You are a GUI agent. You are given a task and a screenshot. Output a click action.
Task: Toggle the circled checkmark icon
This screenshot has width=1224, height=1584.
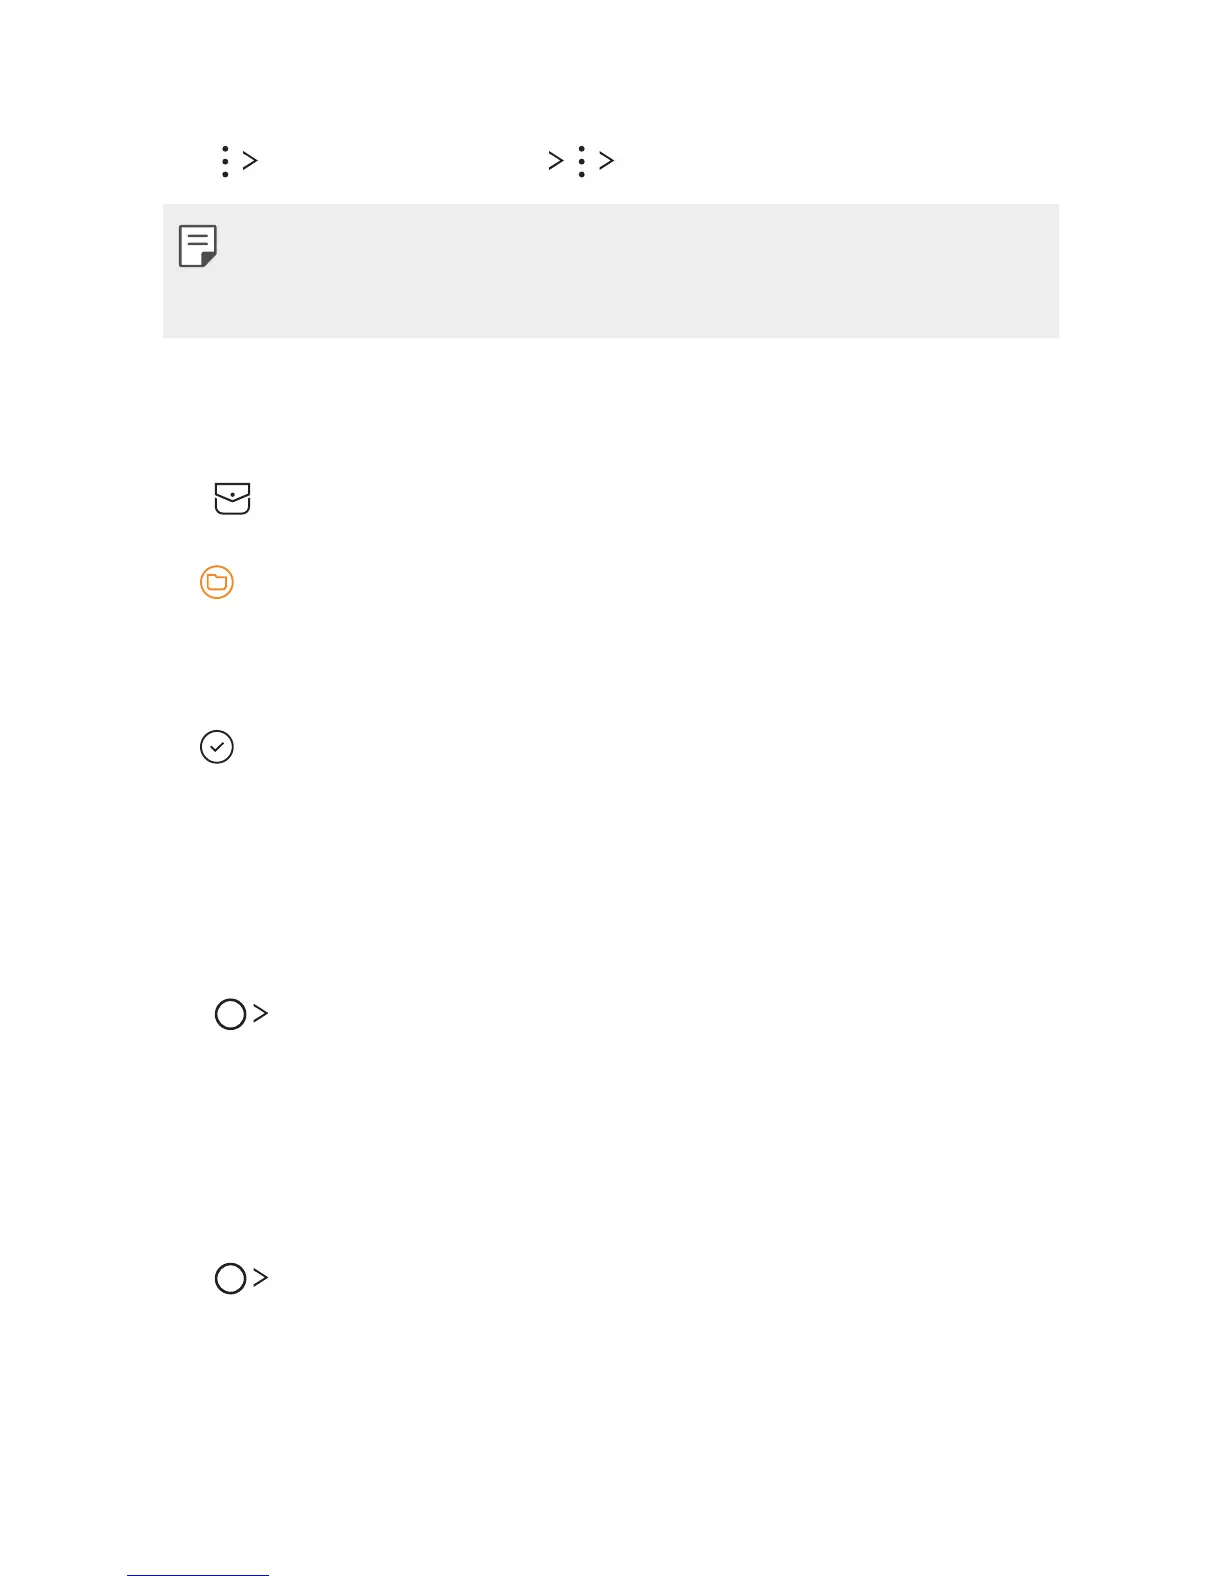(217, 747)
